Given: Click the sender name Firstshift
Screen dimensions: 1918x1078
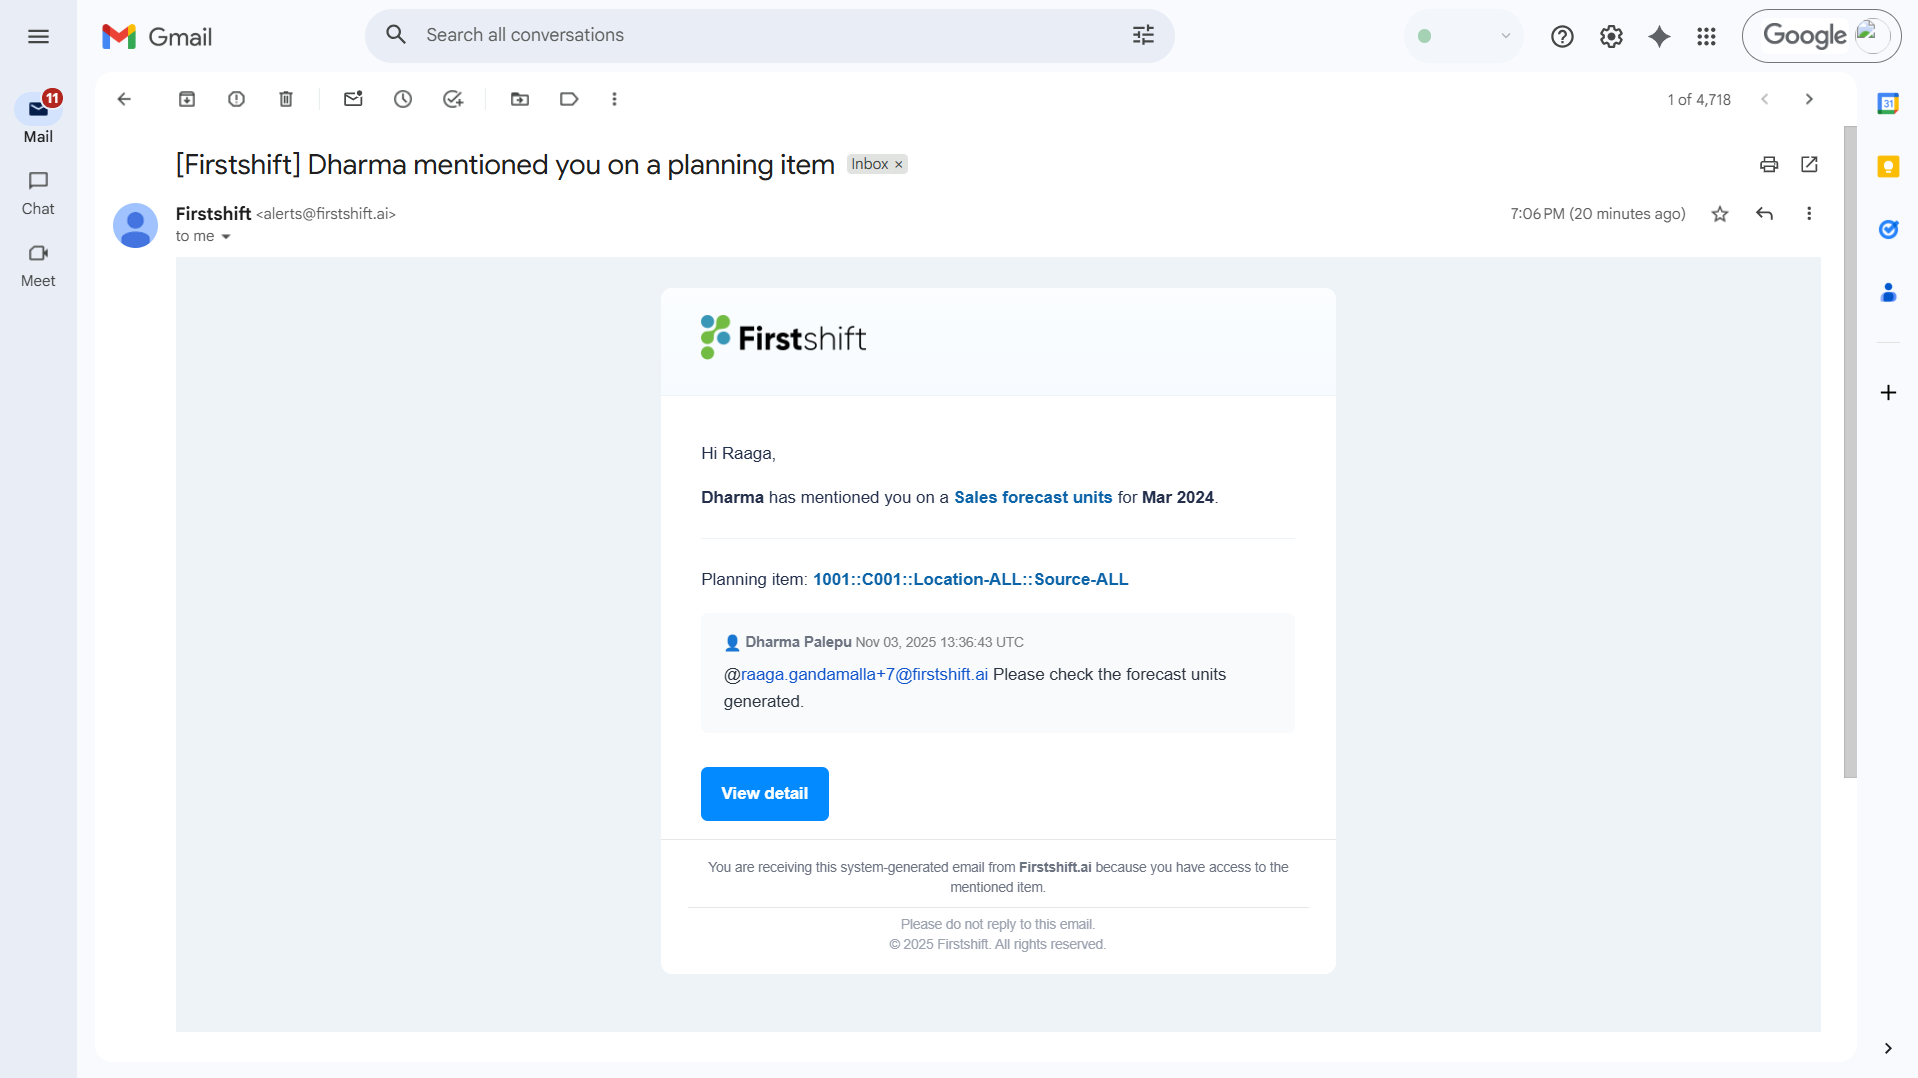Looking at the screenshot, I should pos(213,214).
